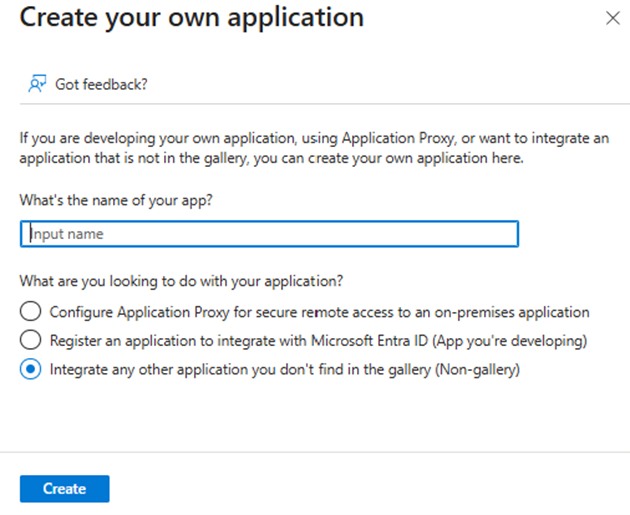630x515 pixels.
Task: Focus the app name input field
Action: (269, 234)
